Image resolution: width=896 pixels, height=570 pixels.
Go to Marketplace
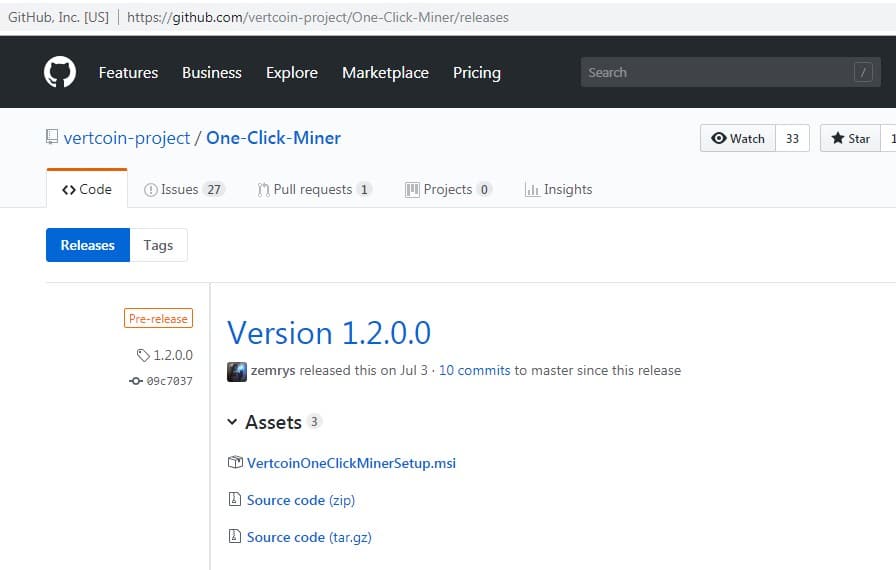pyautogui.click(x=385, y=73)
